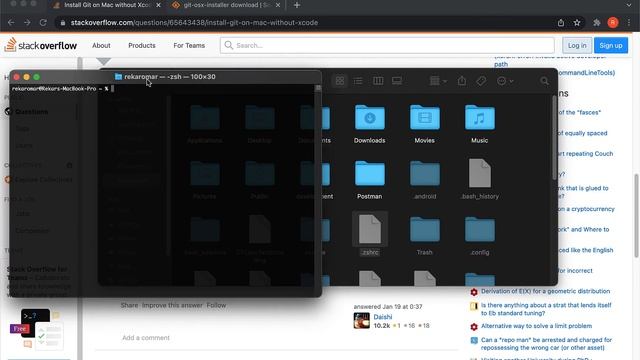Open the Finder group-by dropdown
This screenshot has height=360, width=640.
[438, 81]
